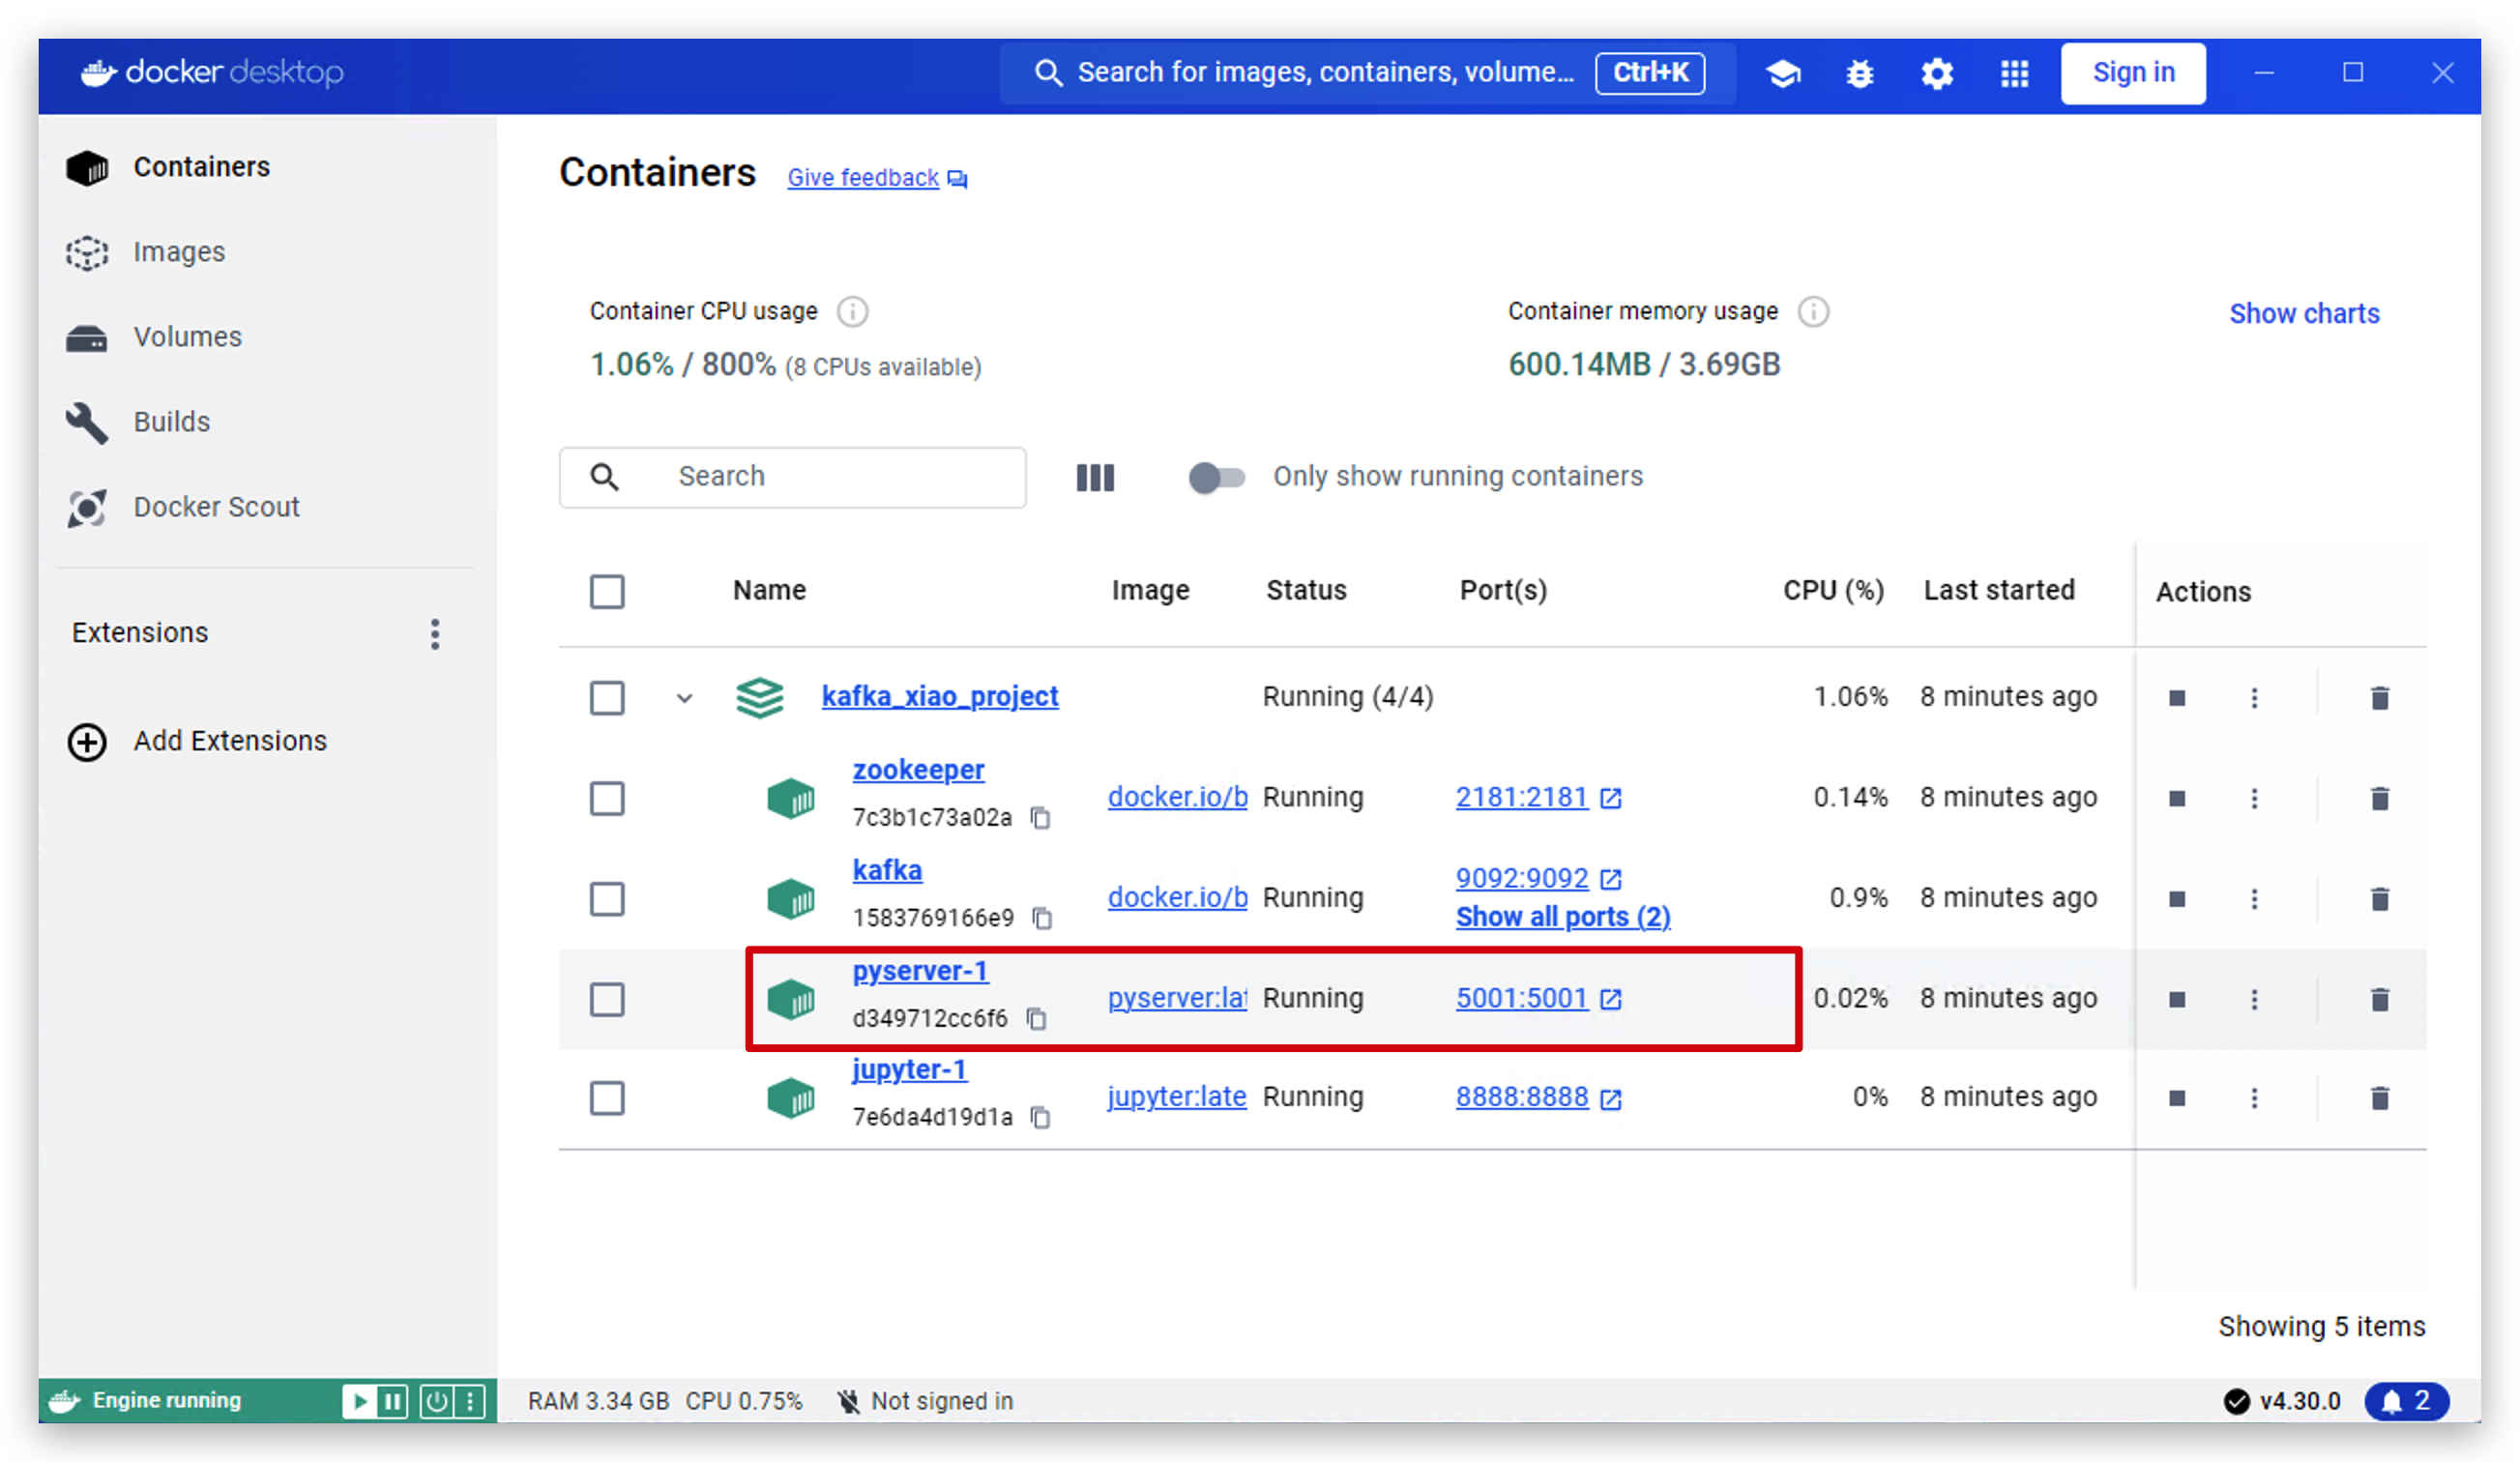
Task: Delete the pyserver-1 container
Action: click(x=2379, y=999)
